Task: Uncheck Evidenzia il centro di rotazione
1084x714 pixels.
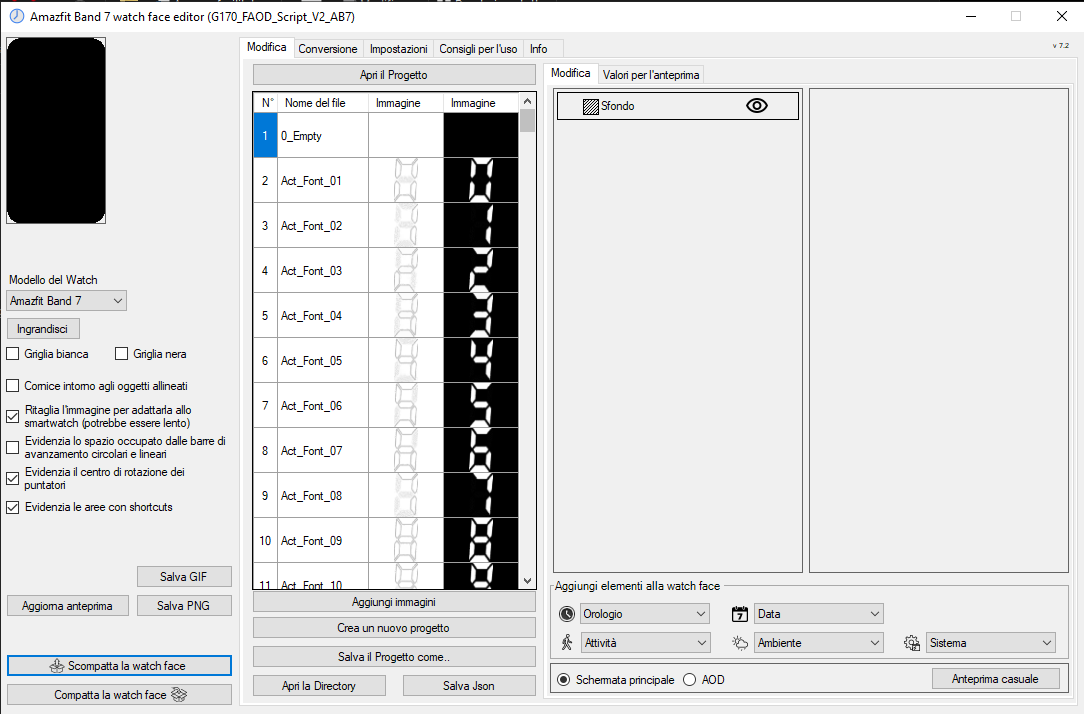Action: tap(12, 478)
